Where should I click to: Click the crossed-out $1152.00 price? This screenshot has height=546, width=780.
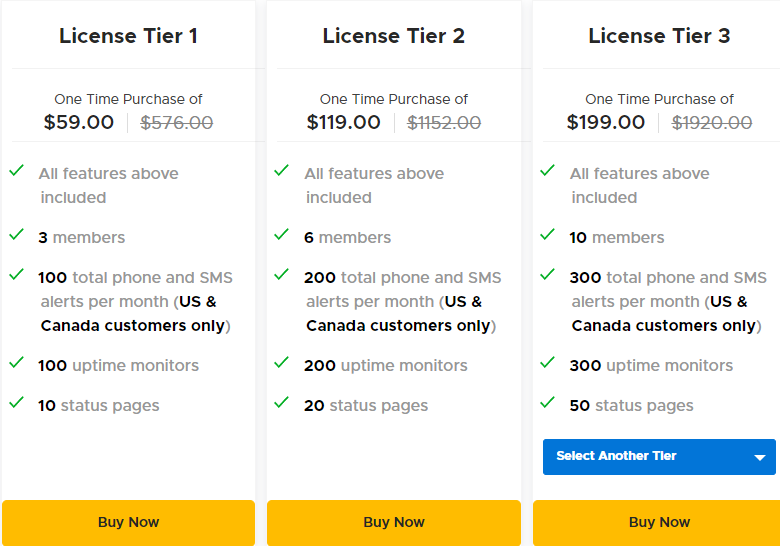click(444, 123)
